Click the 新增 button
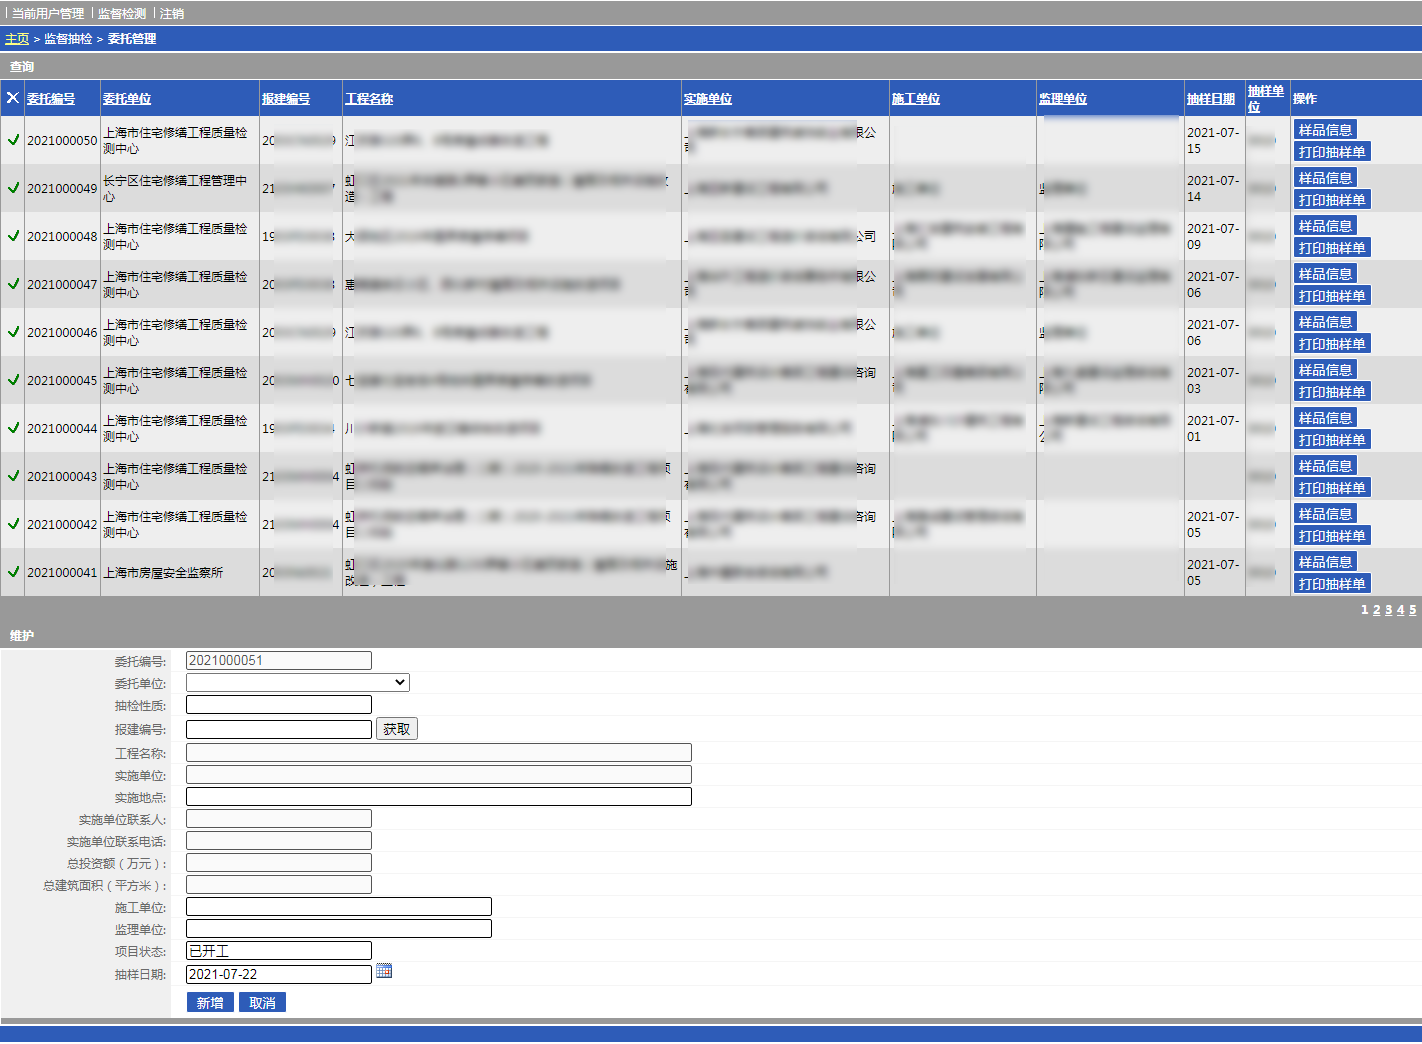Image resolution: width=1422 pixels, height=1044 pixels. [x=210, y=1002]
